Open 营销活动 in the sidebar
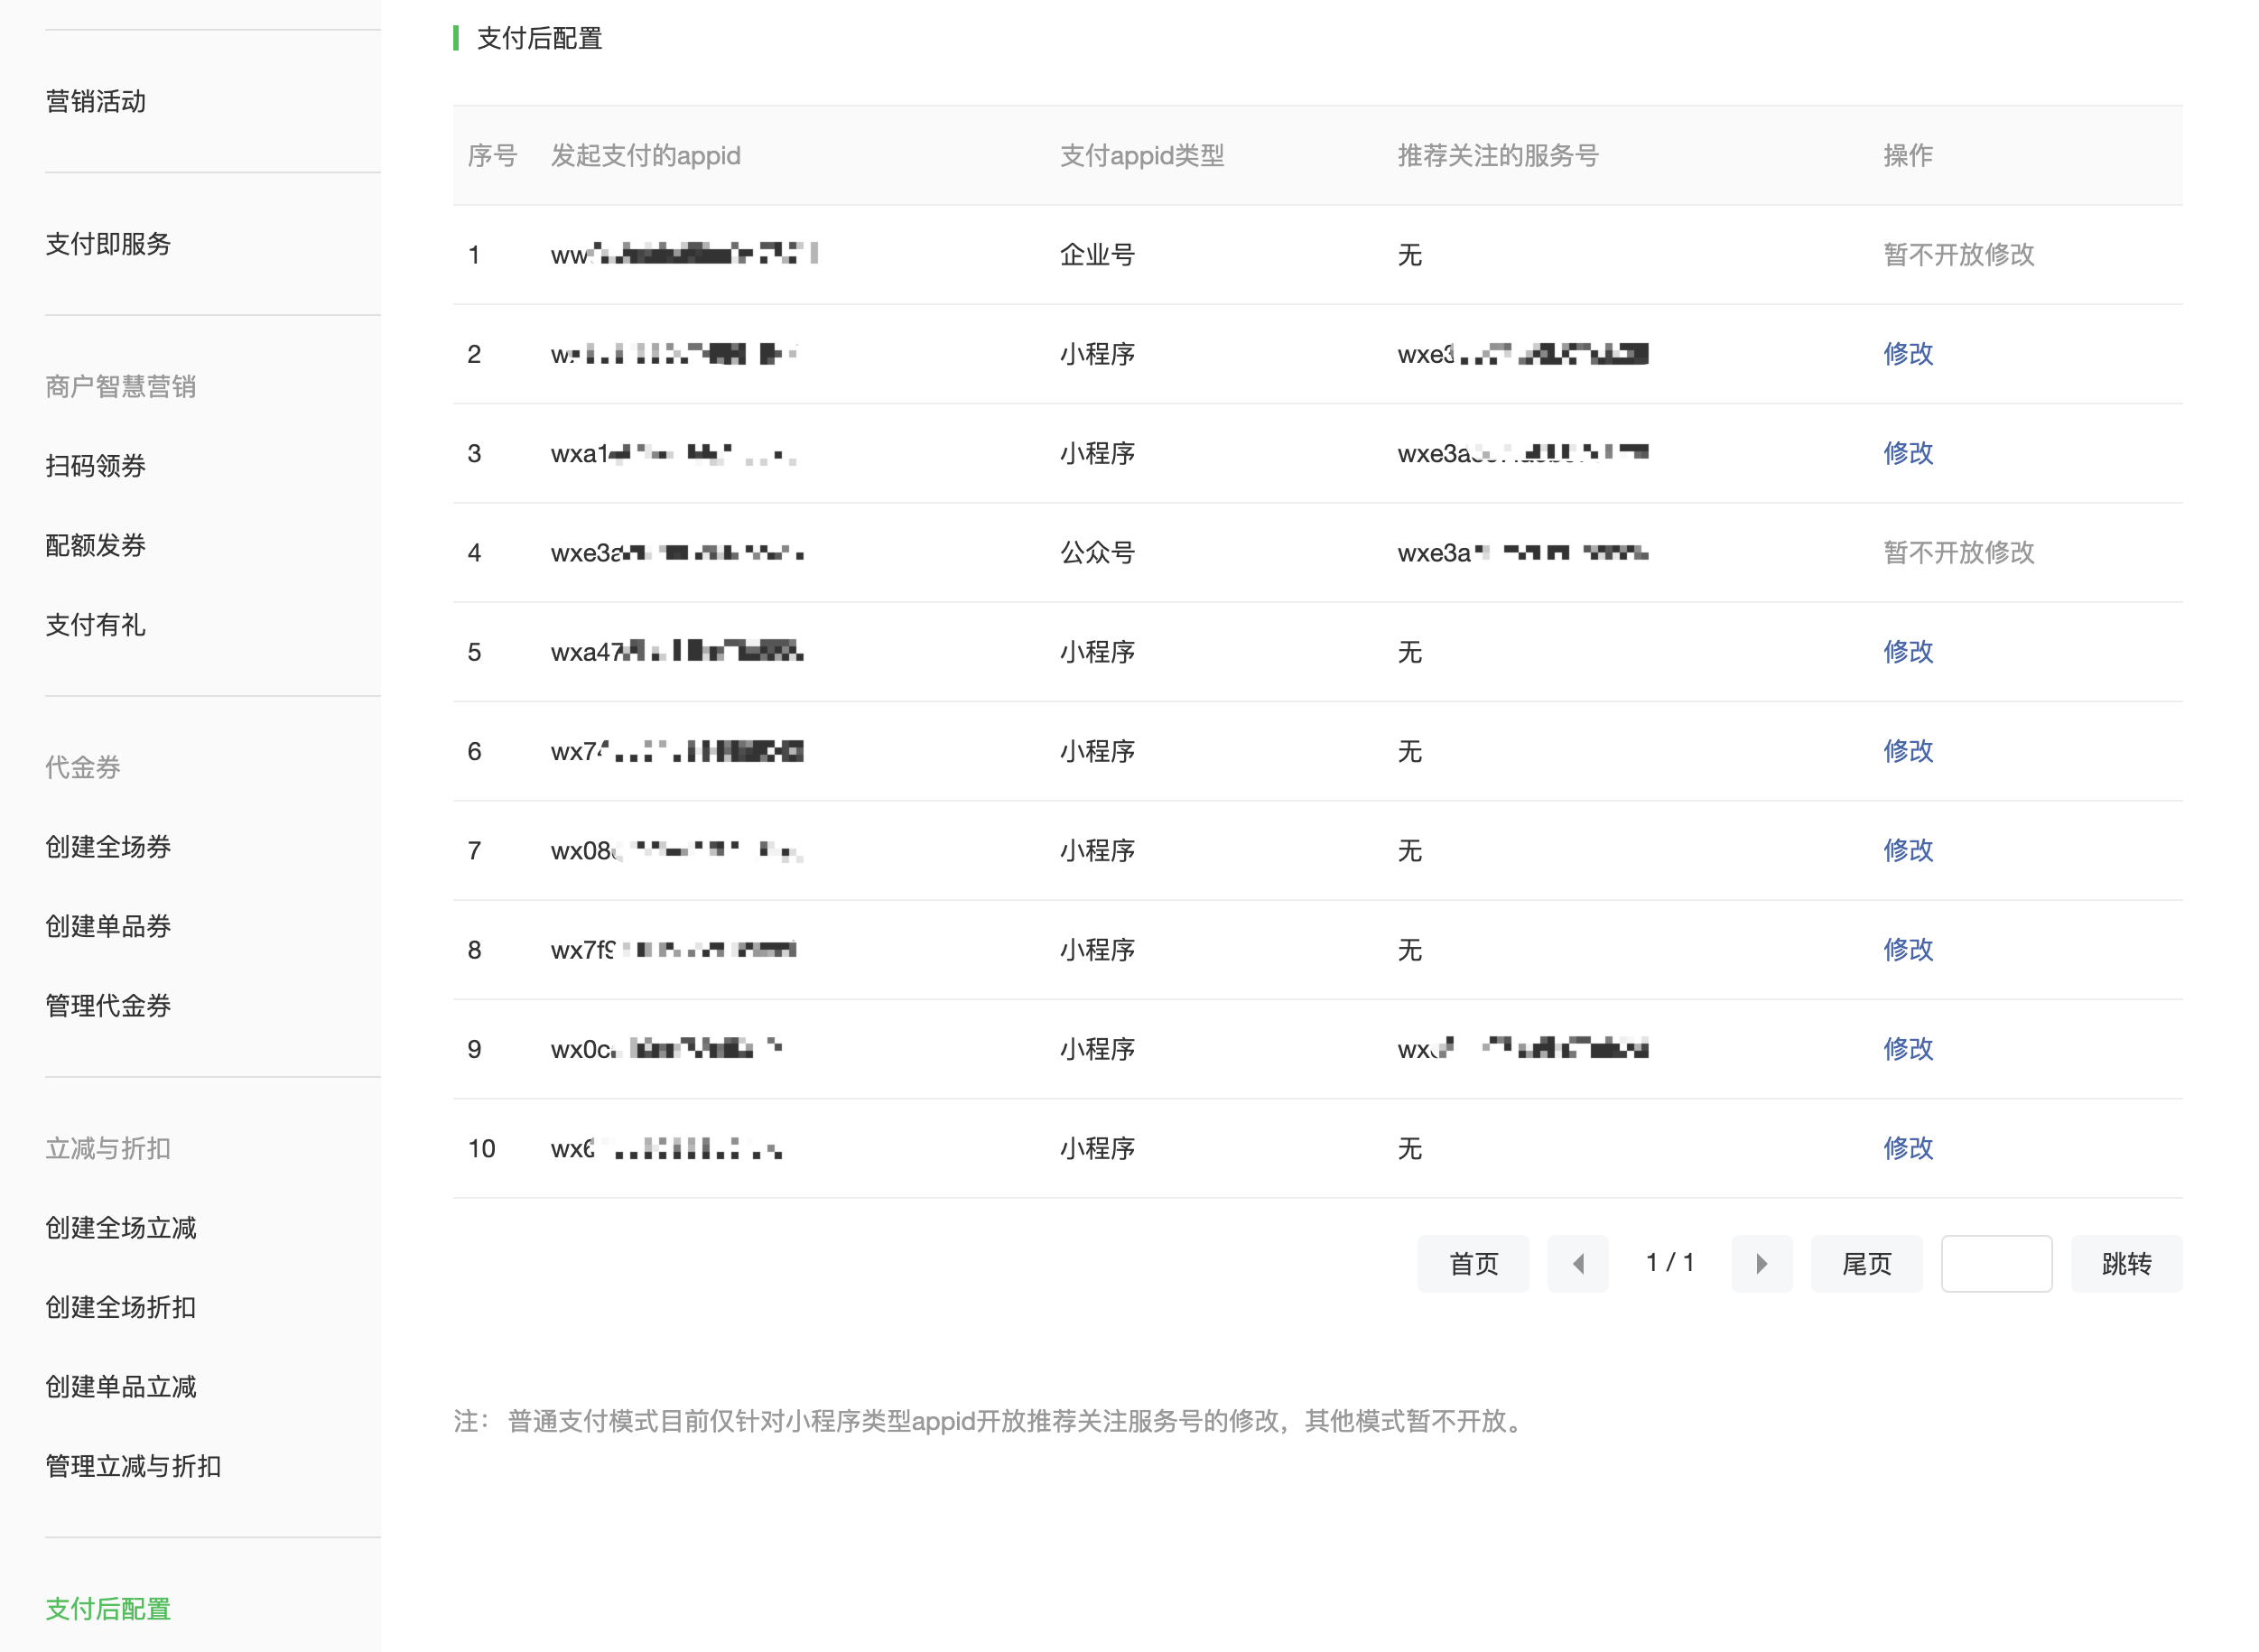This screenshot has height=1652, width=2259. [96, 101]
